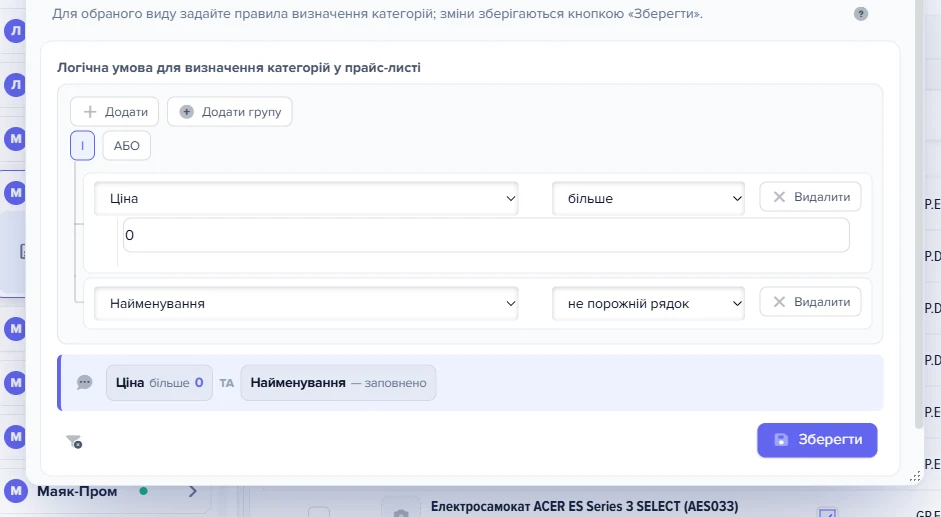Click the value field containing 0
Image resolution: width=941 pixels, height=517 pixels.
click(486, 235)
